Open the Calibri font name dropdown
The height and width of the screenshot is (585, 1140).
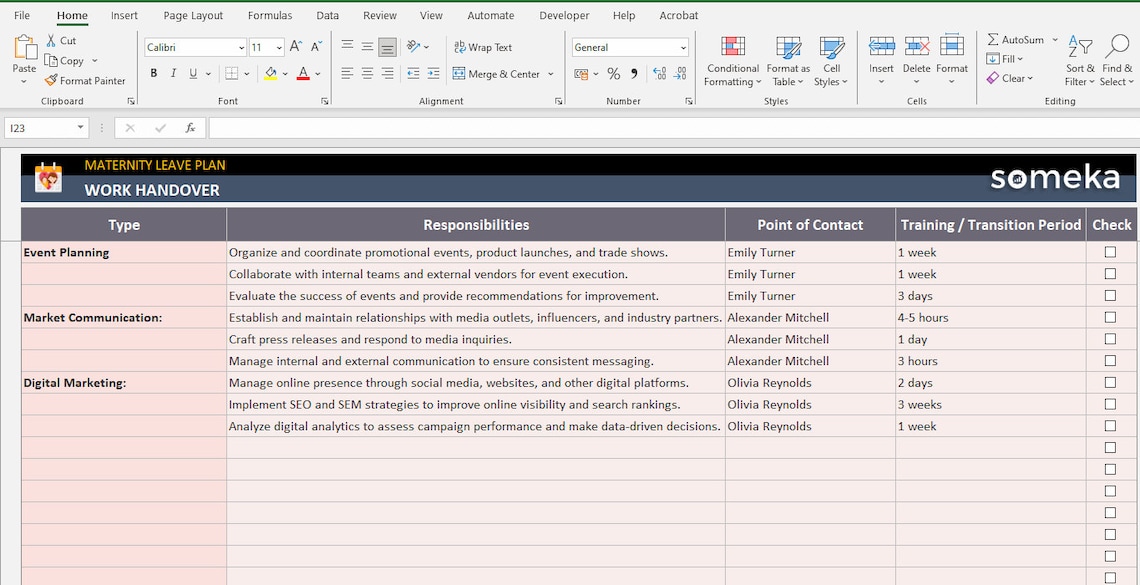tap(241, 47)
